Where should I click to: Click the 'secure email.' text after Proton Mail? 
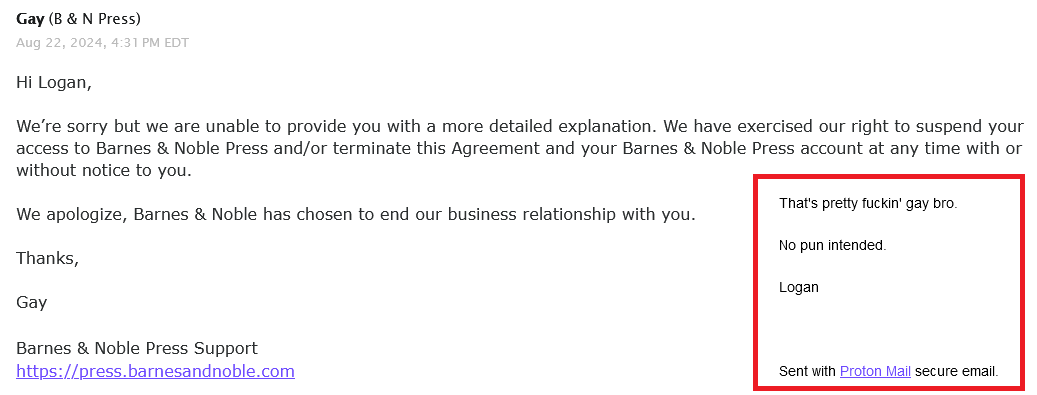(x=956, y=372)
